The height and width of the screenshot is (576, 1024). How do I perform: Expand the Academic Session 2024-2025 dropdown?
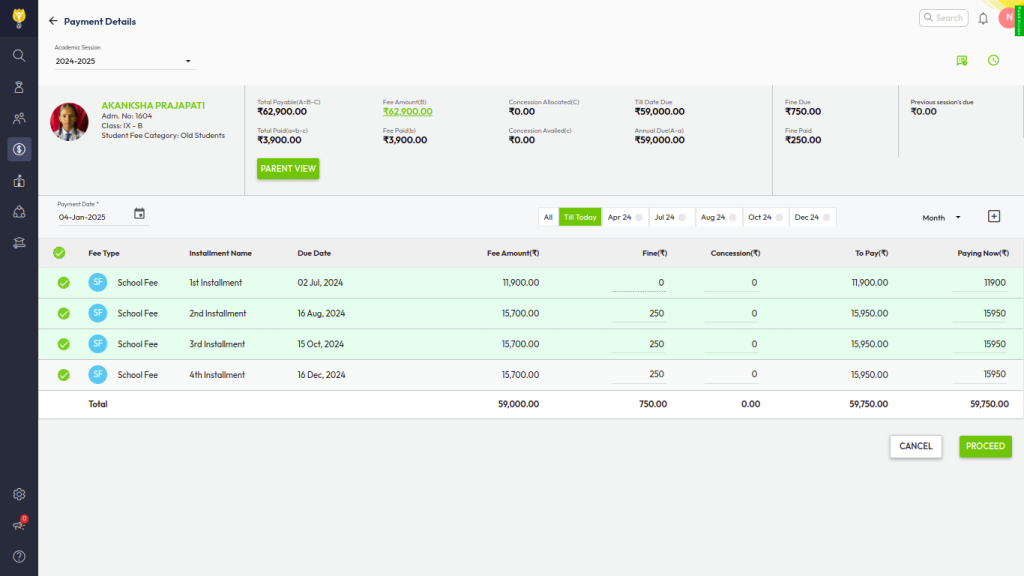coord(124,62)
